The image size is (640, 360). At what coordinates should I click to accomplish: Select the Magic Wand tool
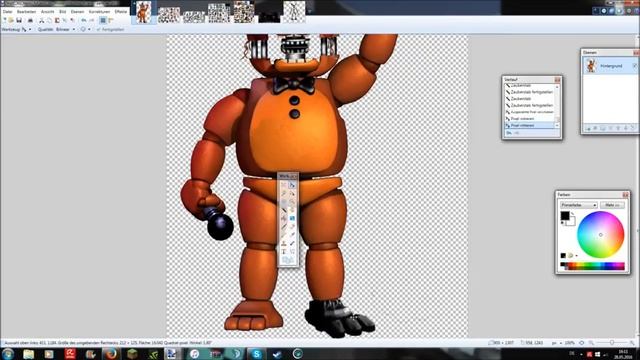284,210
